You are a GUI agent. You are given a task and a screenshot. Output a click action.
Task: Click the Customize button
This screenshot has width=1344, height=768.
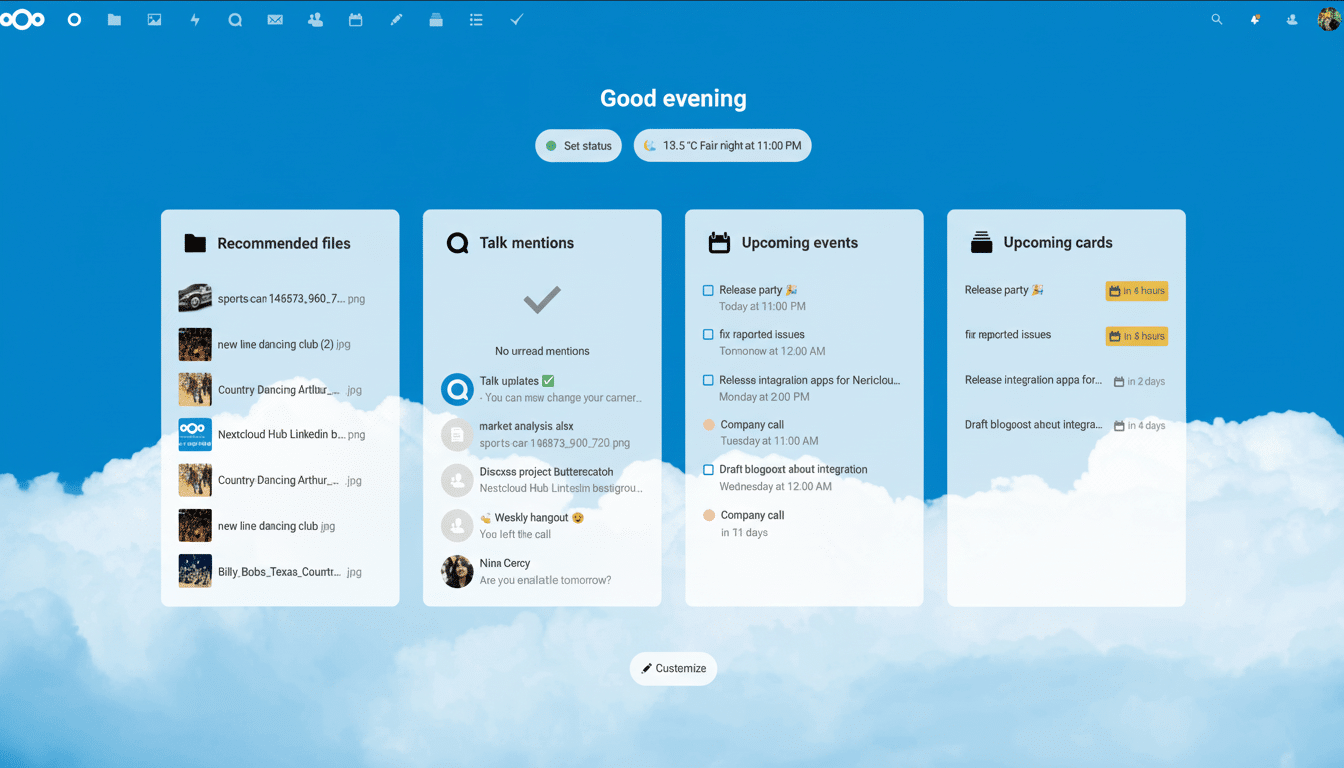click(x=673, y=668)
